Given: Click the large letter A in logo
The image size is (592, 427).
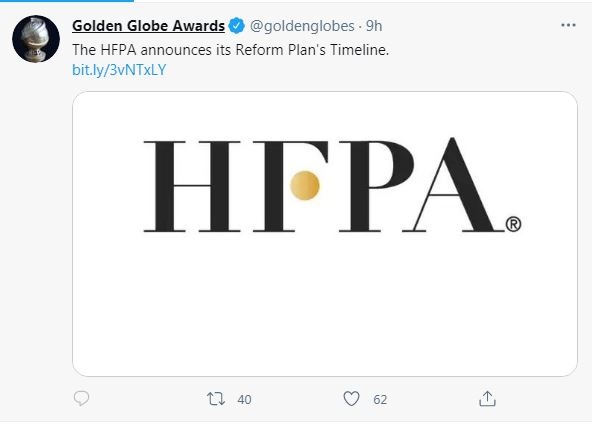Looking at the screenshot, I should pyautogui.click(x=453, y=185).
